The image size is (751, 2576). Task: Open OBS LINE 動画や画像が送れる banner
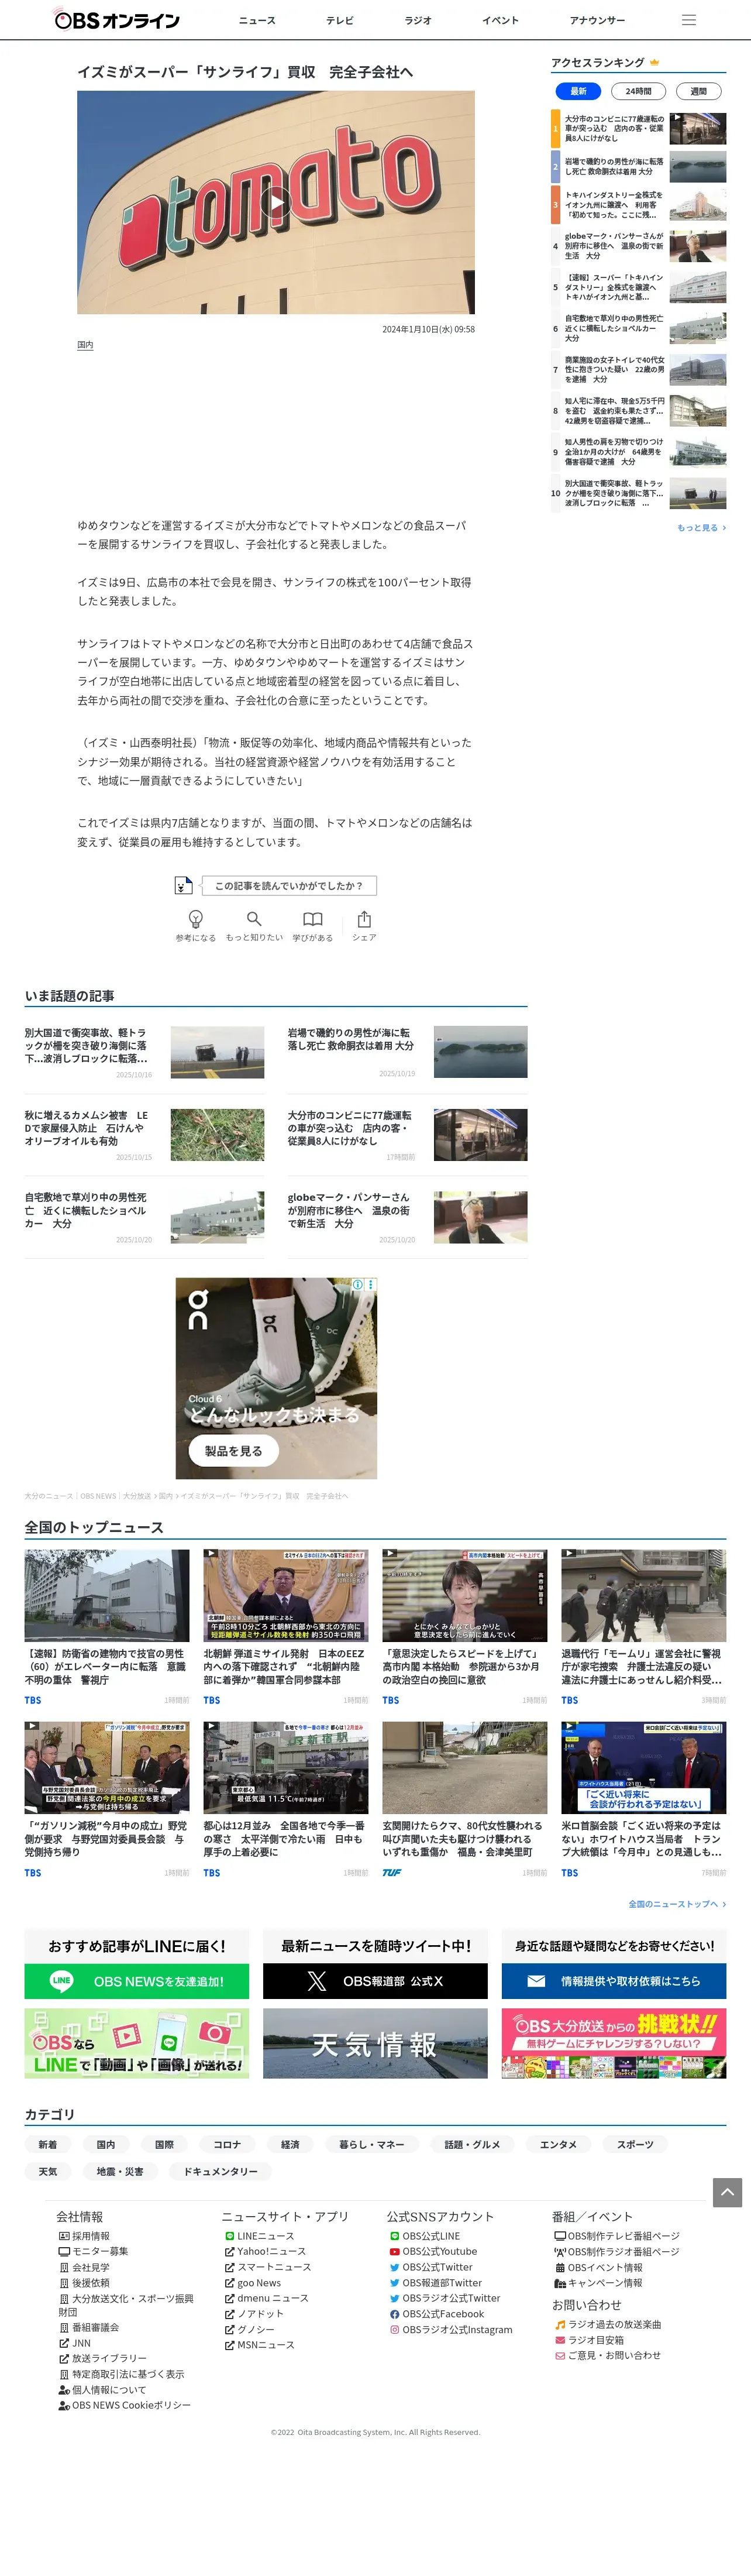coord(137,2044)
